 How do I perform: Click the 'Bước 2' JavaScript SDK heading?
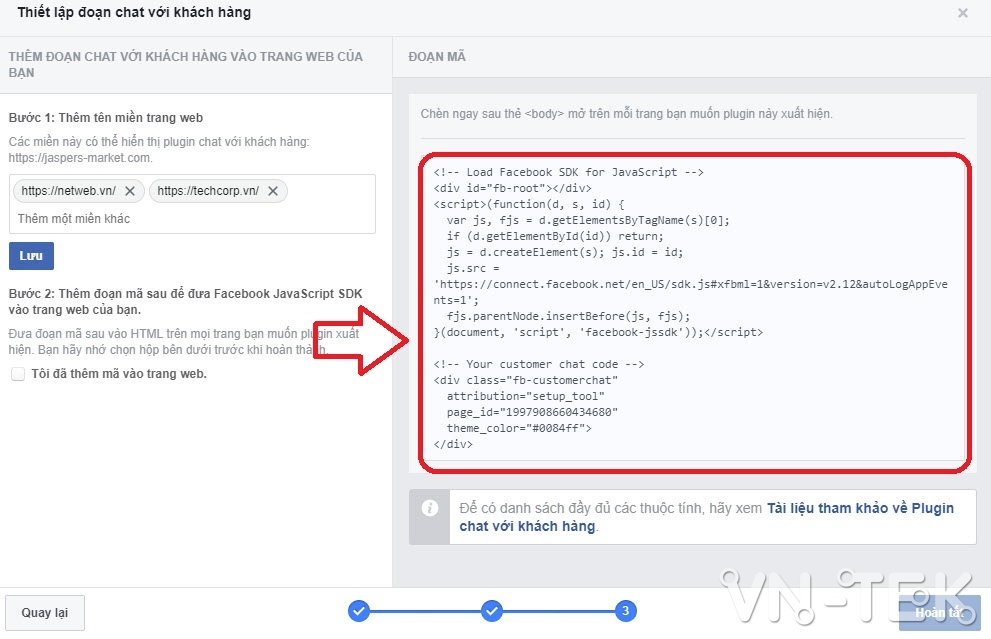185,301
